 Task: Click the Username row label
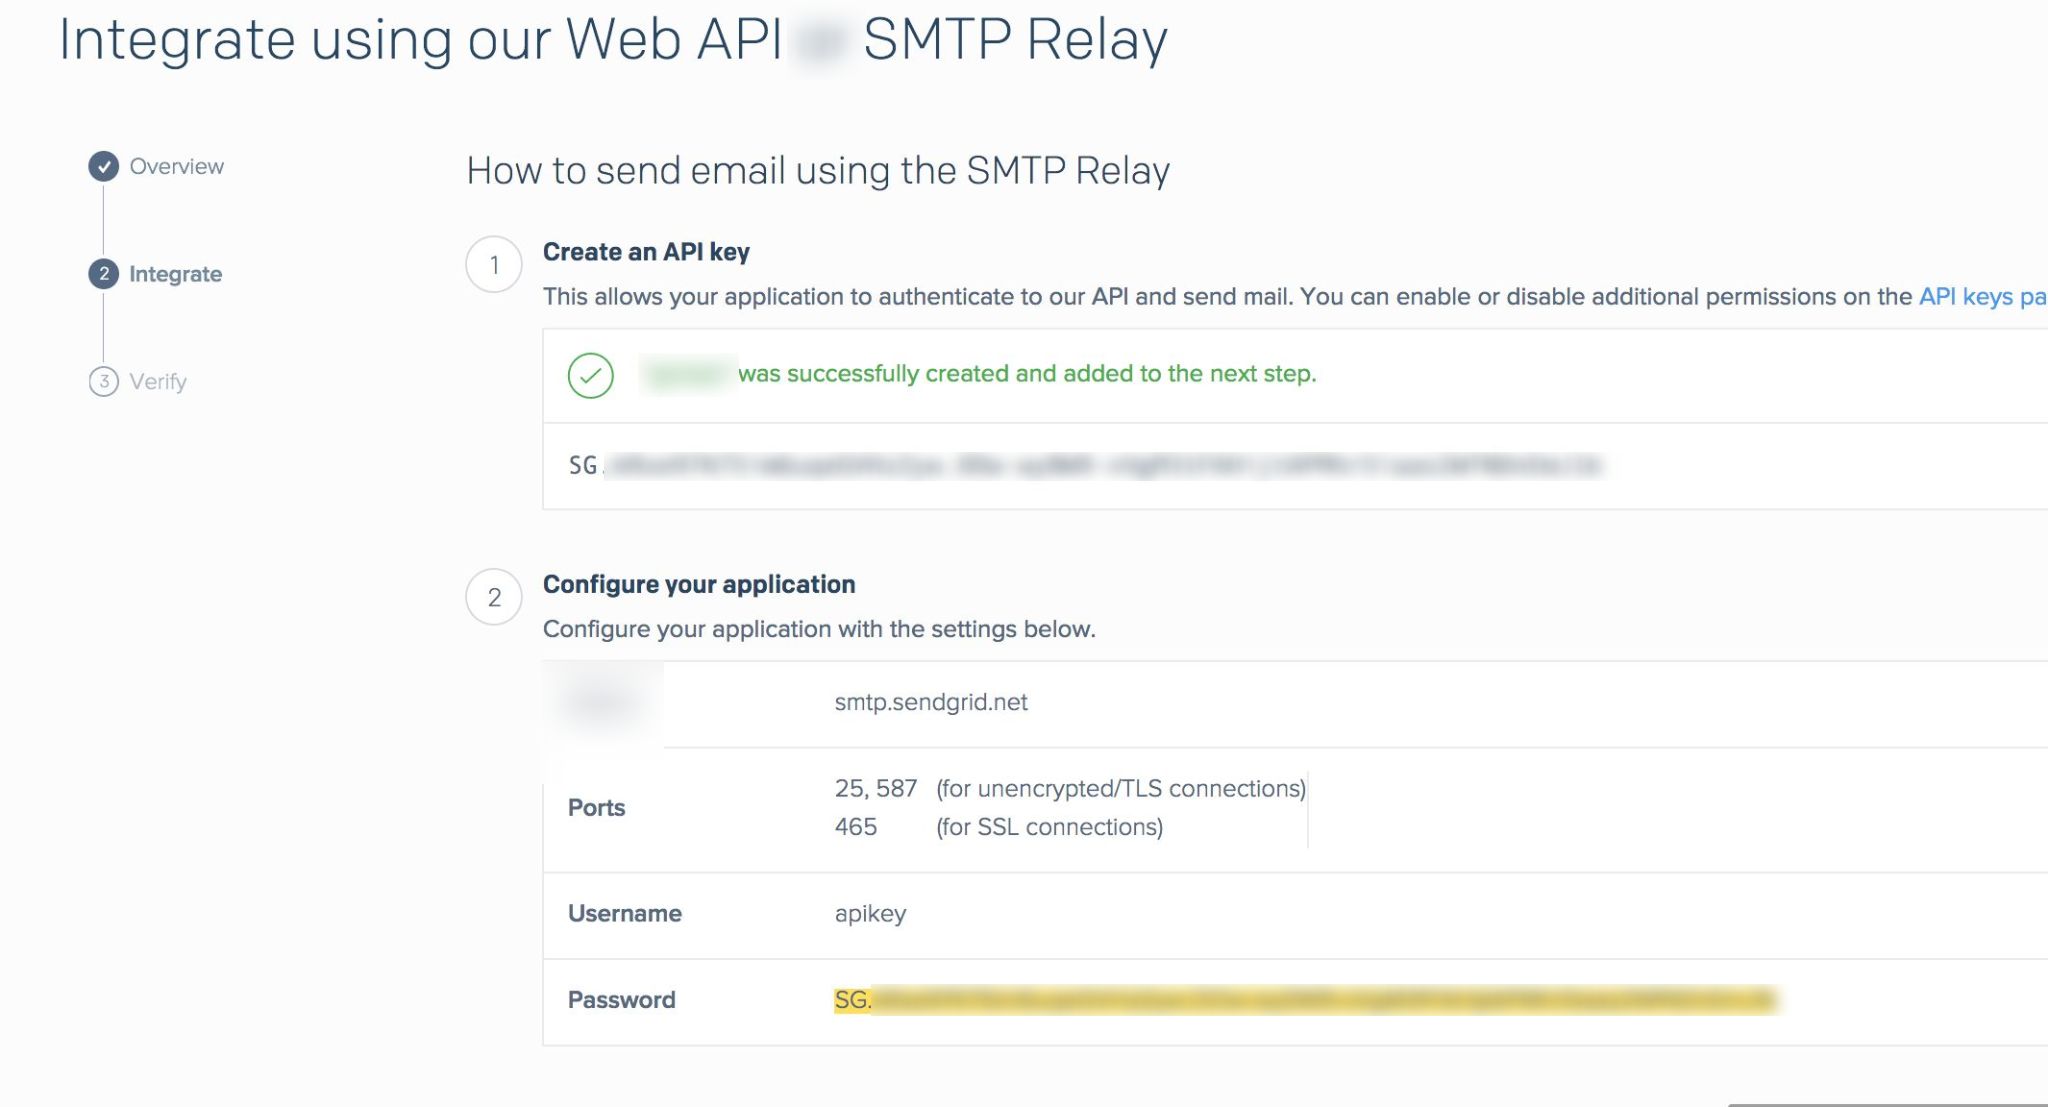pos(624,913)
